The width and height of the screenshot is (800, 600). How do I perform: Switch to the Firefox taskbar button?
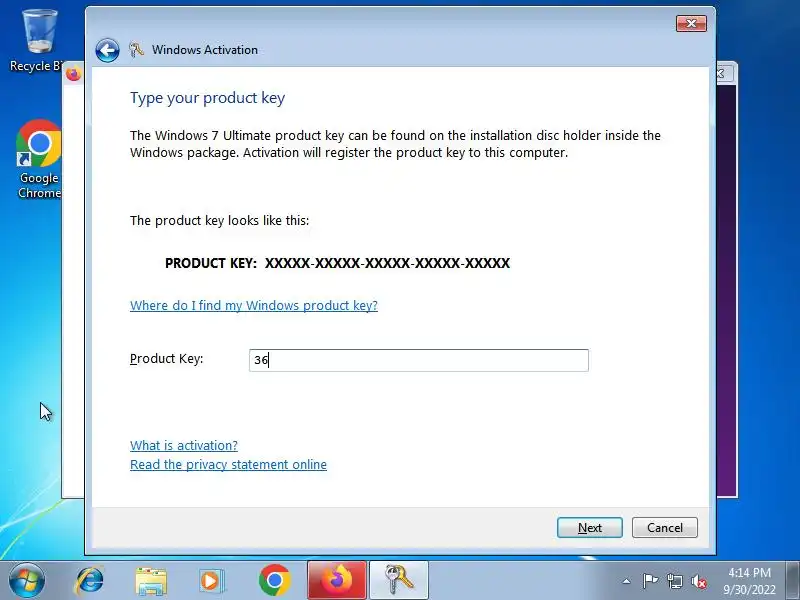tap(337, 581)
